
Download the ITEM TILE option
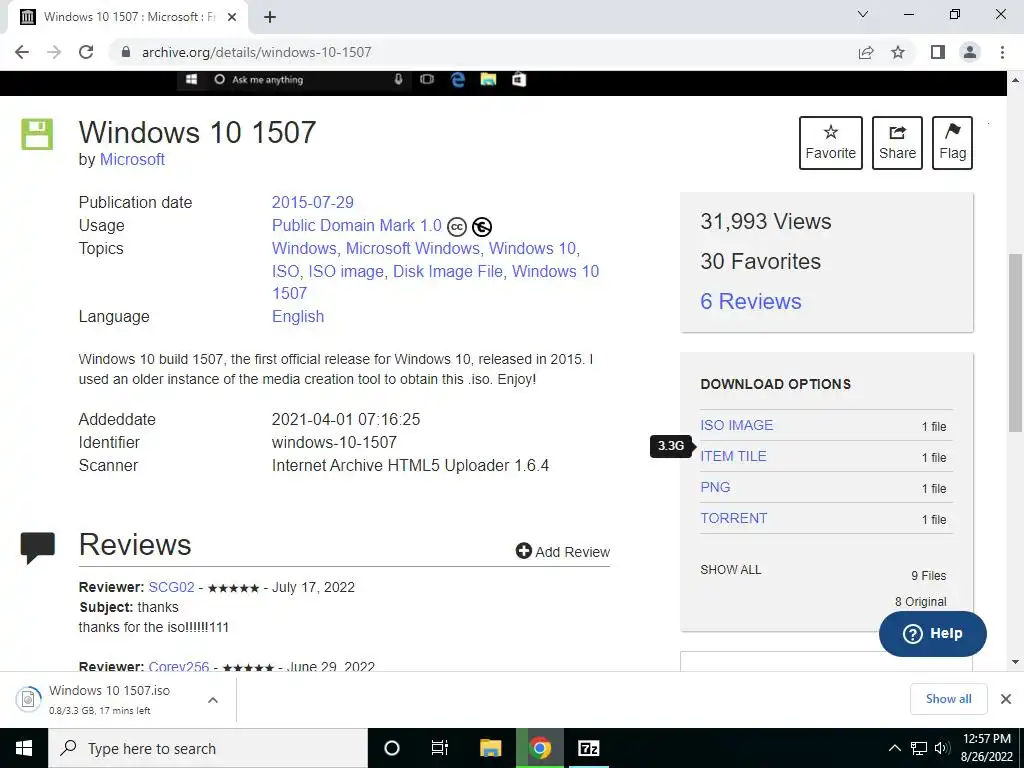(733, 456)
